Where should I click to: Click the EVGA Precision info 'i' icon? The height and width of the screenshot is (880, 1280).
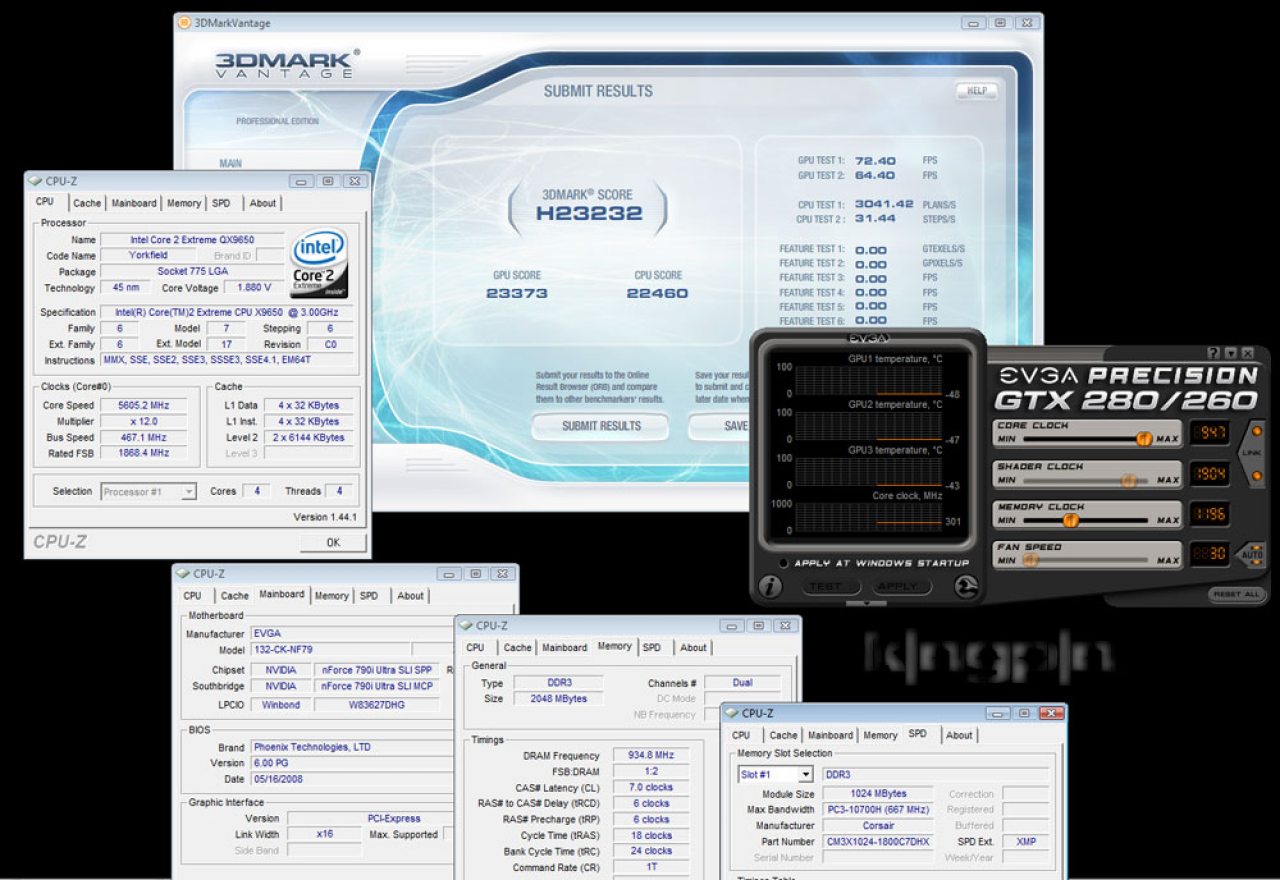coord(769,587)
